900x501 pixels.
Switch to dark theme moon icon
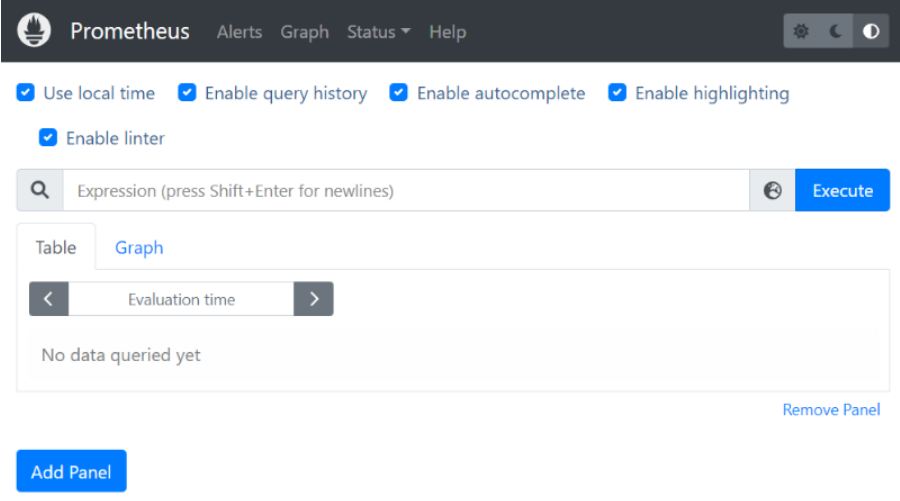click(836, 31)
